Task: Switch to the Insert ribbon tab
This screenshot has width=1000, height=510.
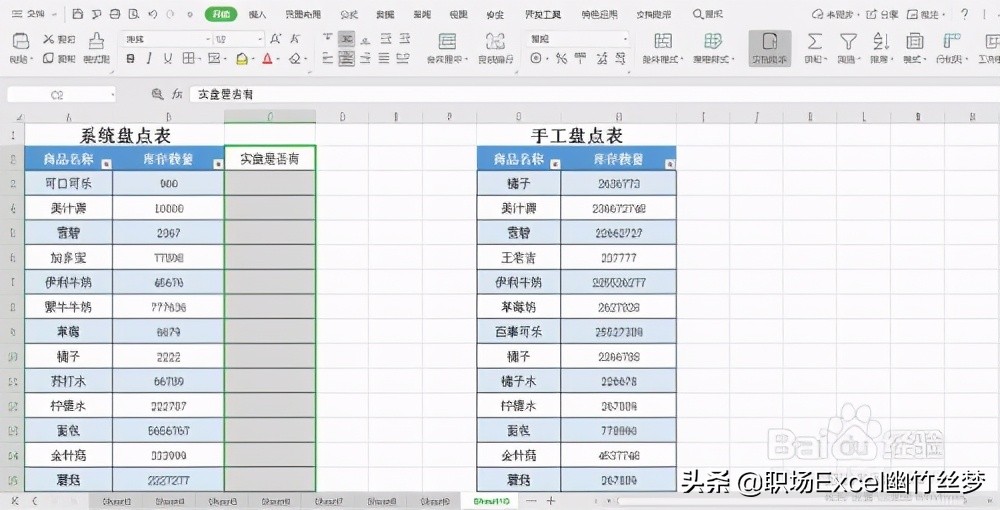Action: coord(257,14)
